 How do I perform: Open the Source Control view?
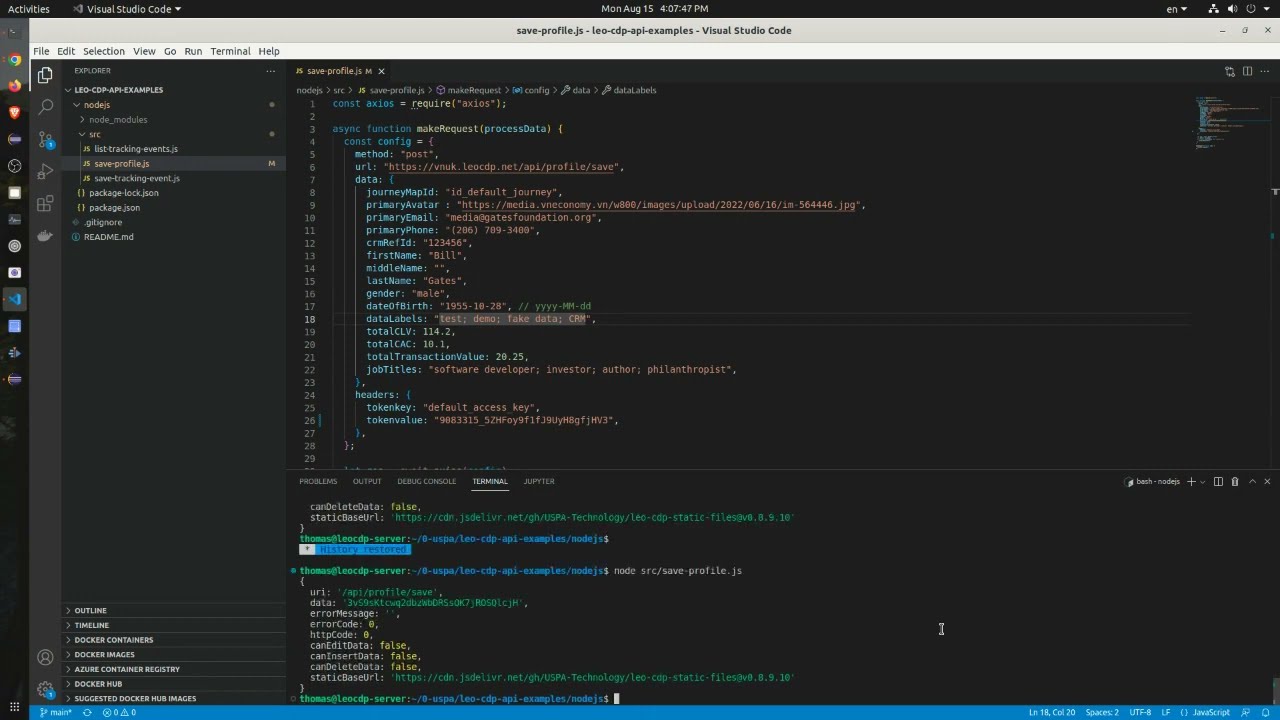tap(45, 140)
